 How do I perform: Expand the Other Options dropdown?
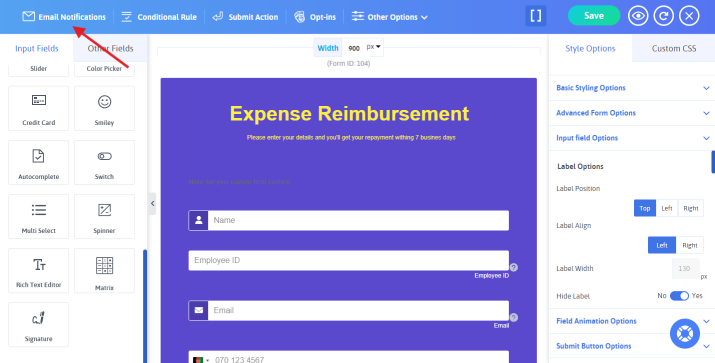(x=389, y=17)
